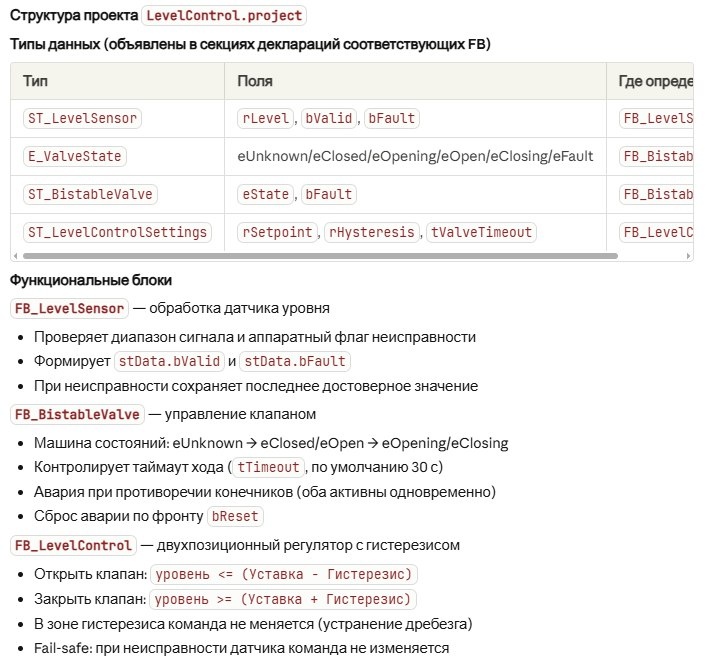Click the valve-open condition code snippet
The height and width of the screenshot is (663, 714).
(283, 573)
